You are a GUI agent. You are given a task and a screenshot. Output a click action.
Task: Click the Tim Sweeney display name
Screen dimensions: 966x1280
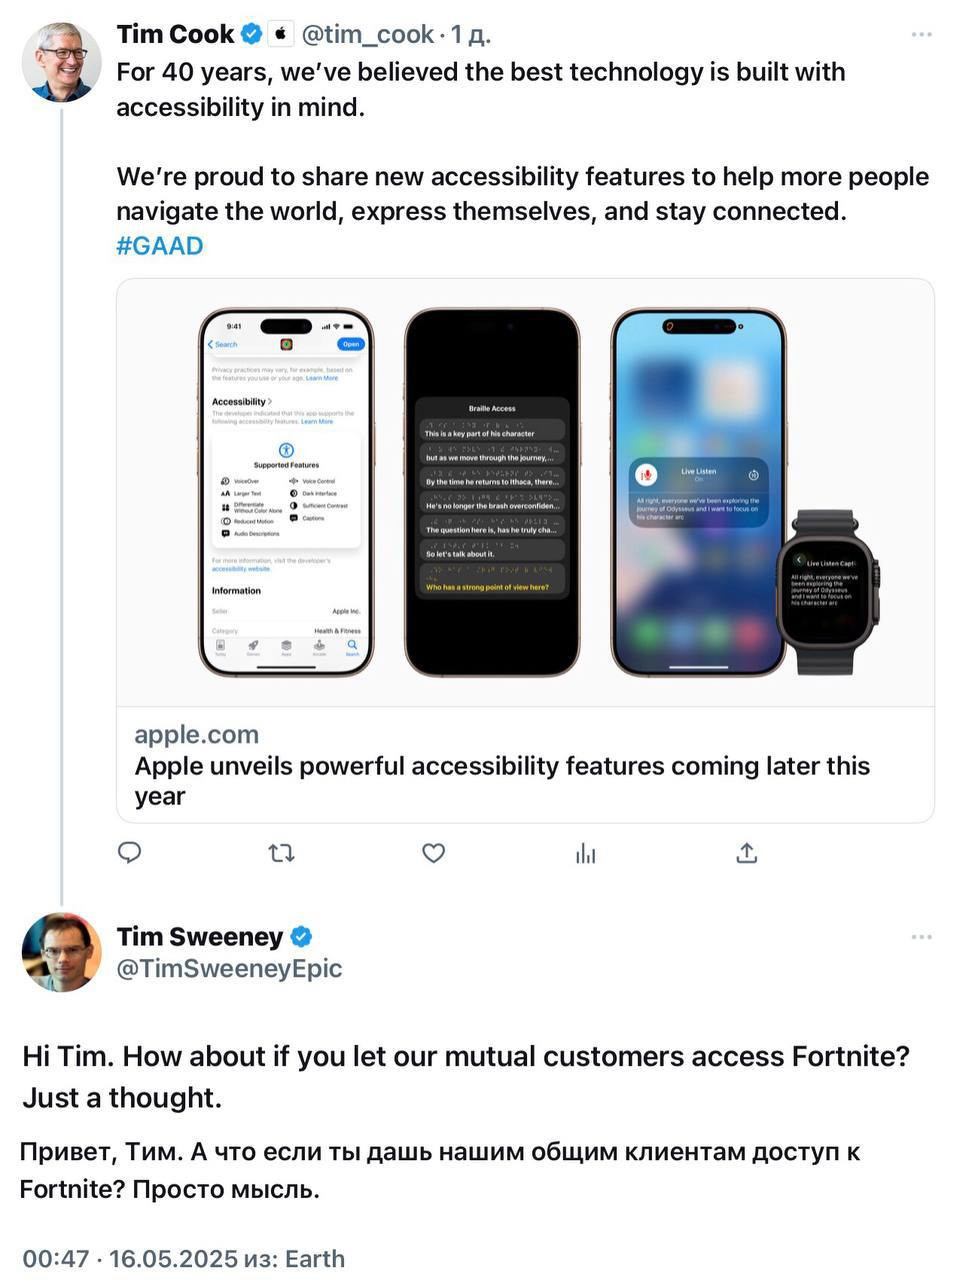(x=200, y=937)
